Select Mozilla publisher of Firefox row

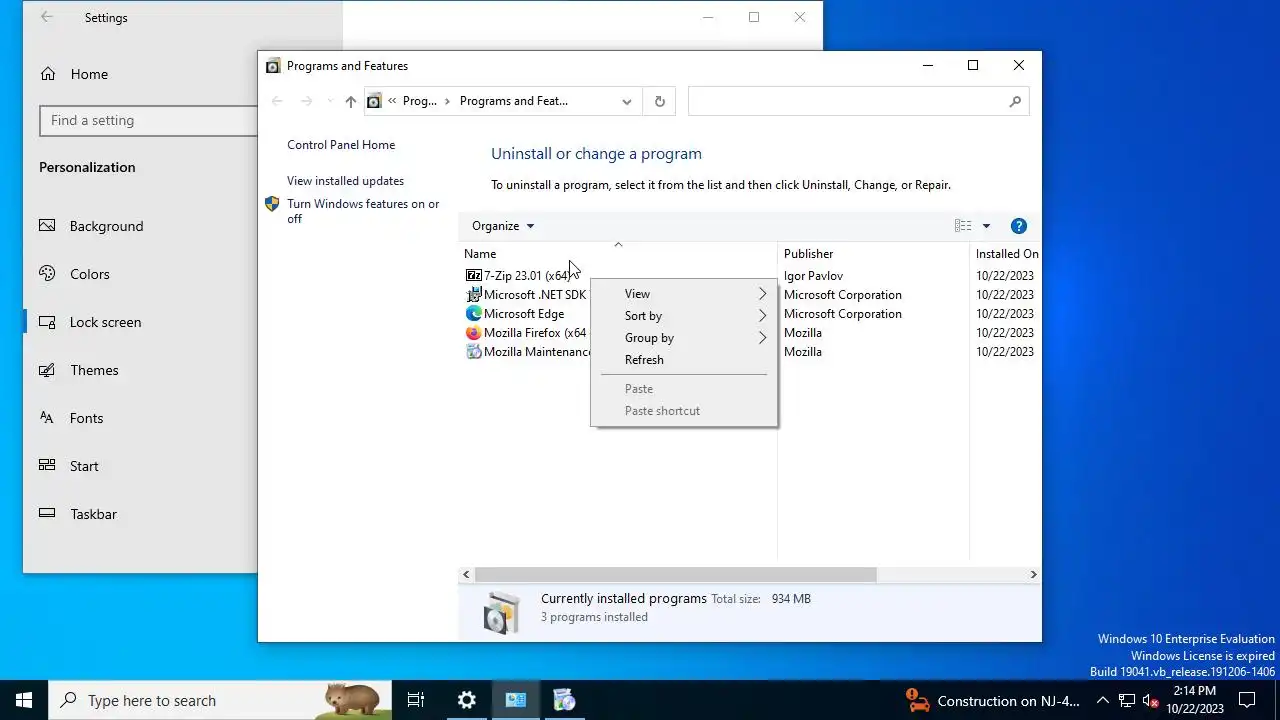tap(803, 332)
